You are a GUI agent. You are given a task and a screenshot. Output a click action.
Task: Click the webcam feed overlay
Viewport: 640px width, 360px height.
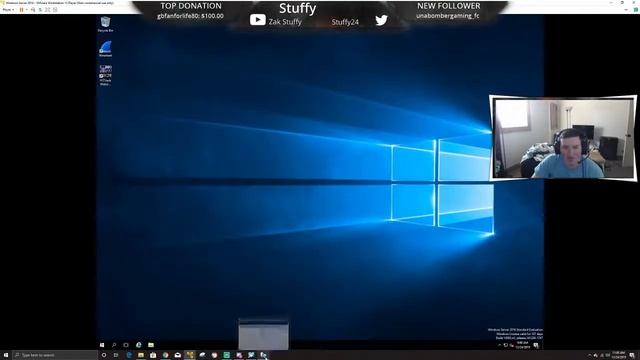(563, 138)
